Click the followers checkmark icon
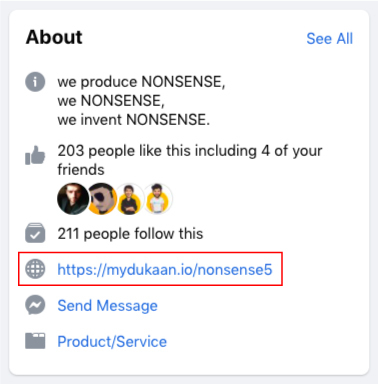This screenshot has height=384, width=378. [x=35, y=233]
